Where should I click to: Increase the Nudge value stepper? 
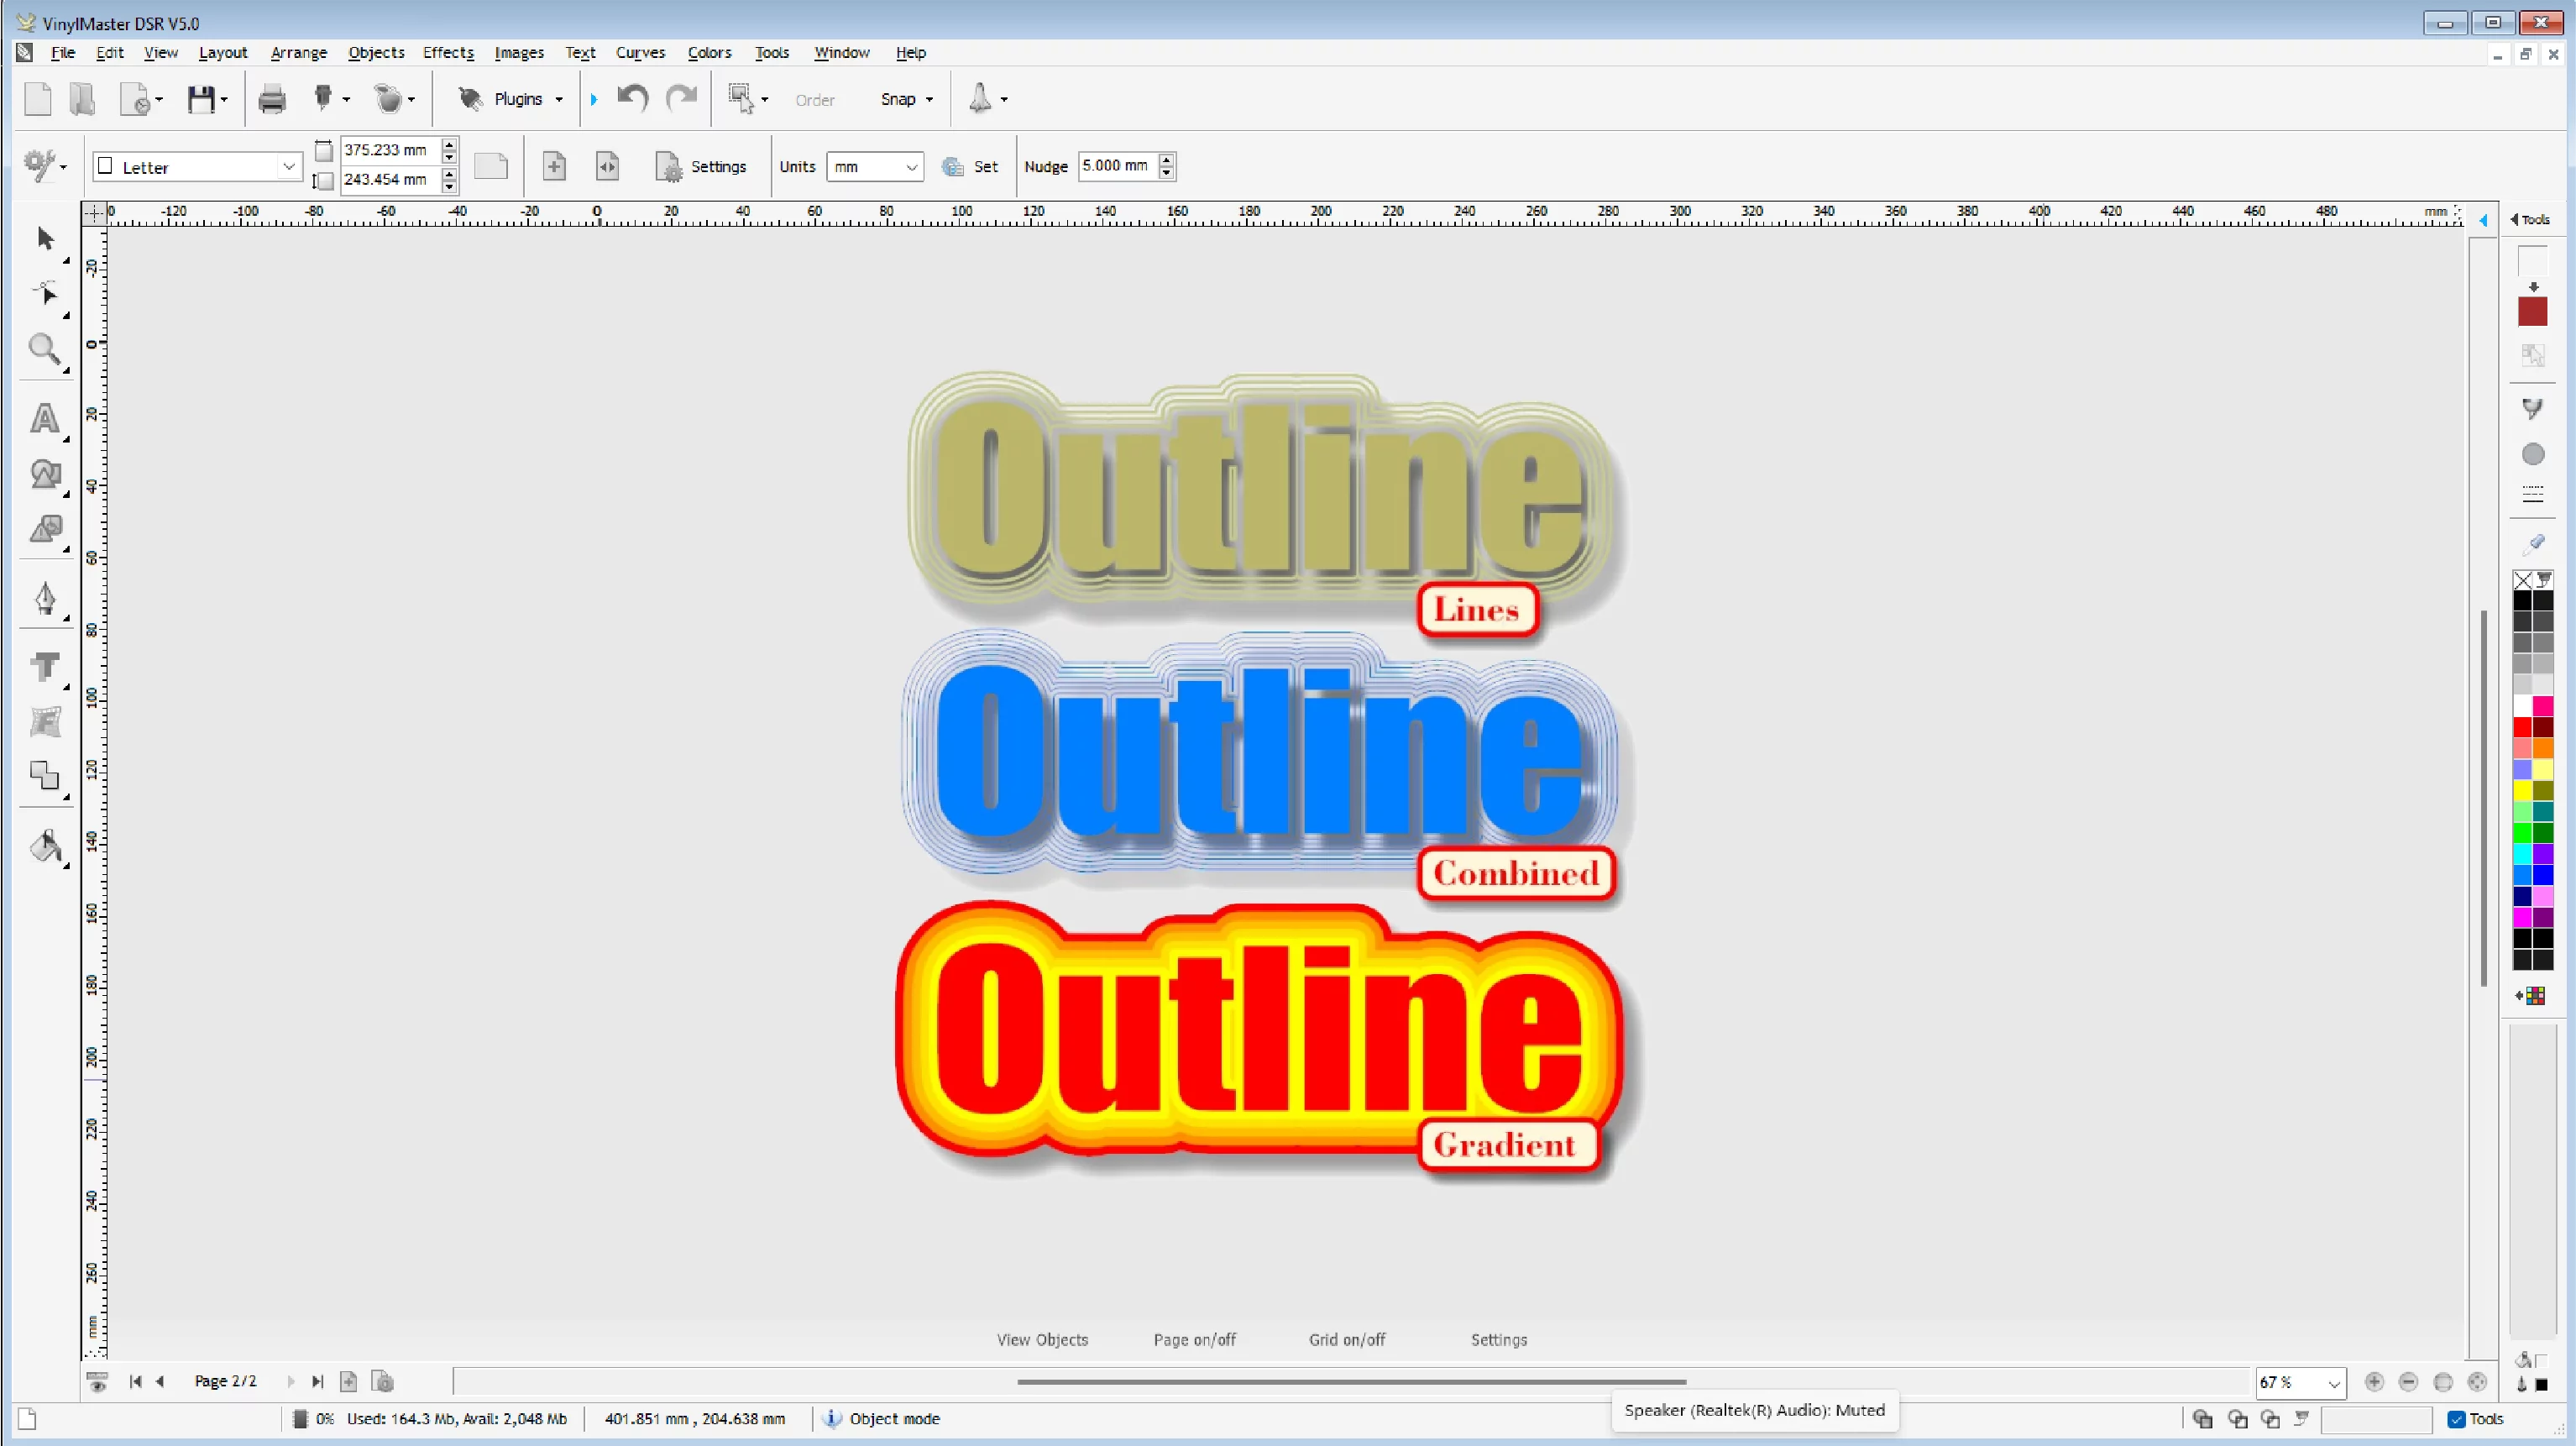click(x=1166, y=159)
